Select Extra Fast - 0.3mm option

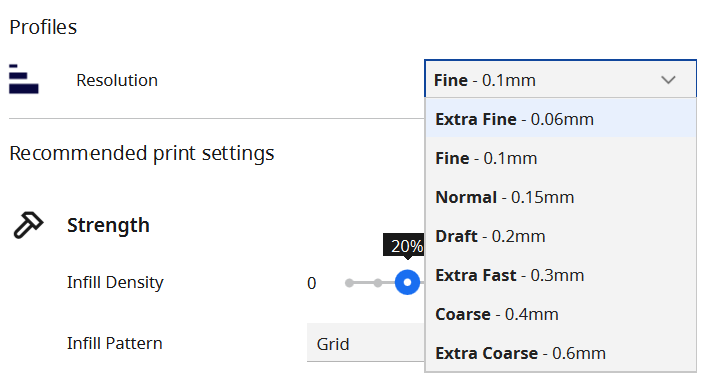pyautogui.click(x=560, y=275)
